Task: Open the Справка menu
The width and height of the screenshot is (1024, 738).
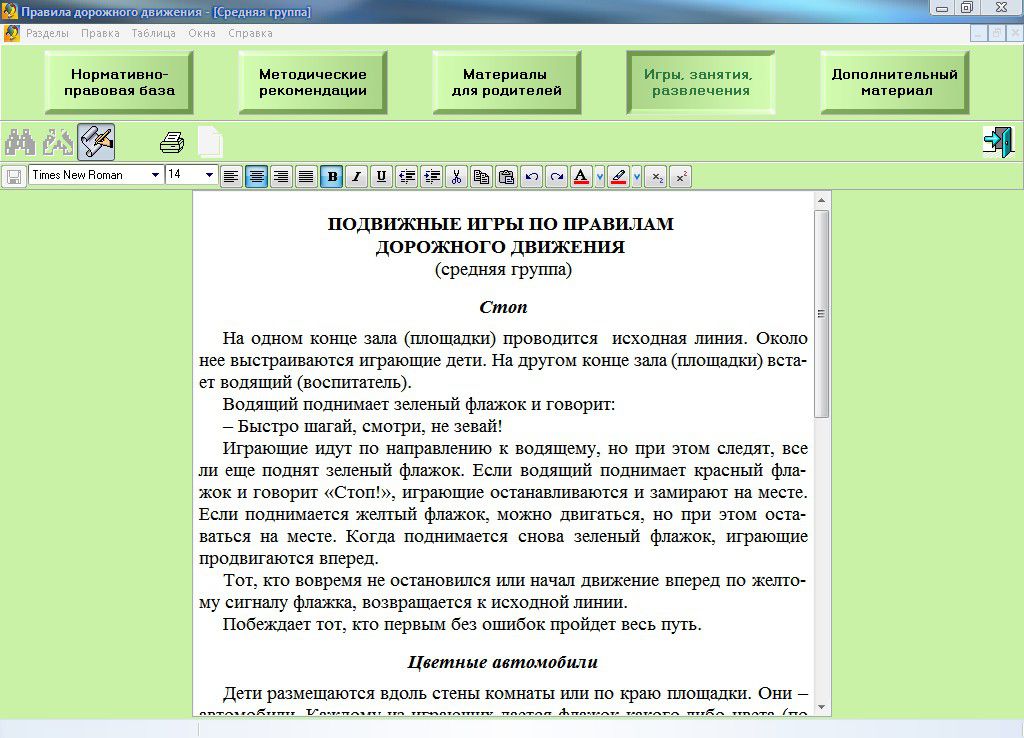Action: tap(250, 33)
